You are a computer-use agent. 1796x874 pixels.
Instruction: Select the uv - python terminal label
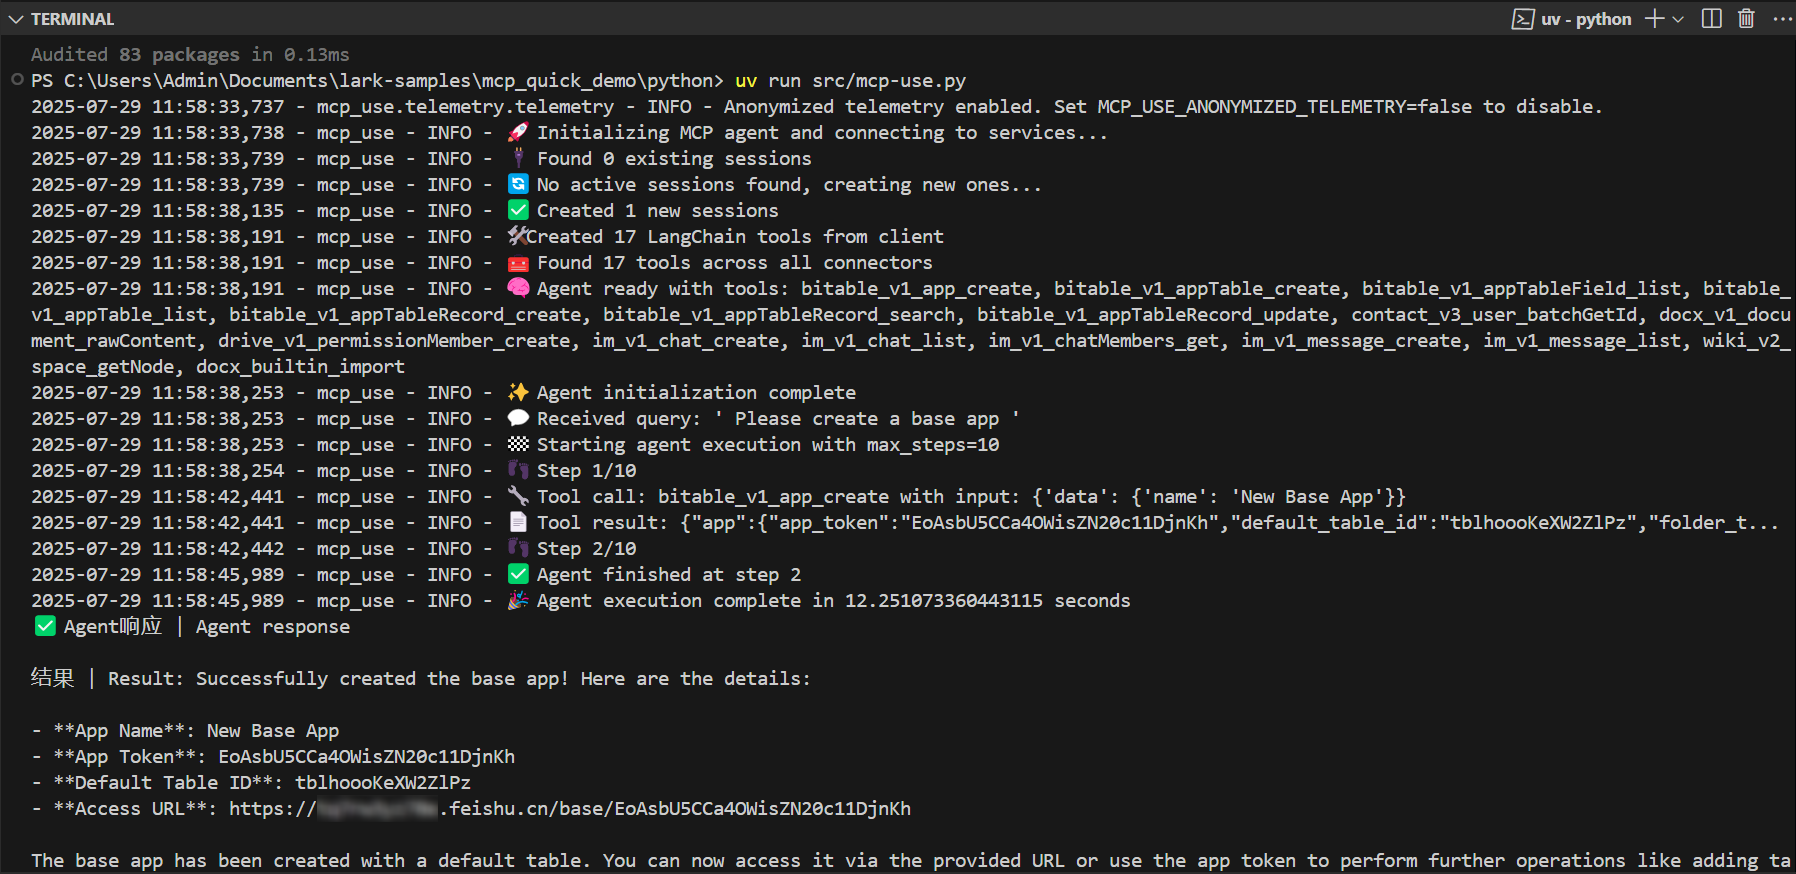[1586, 19]
